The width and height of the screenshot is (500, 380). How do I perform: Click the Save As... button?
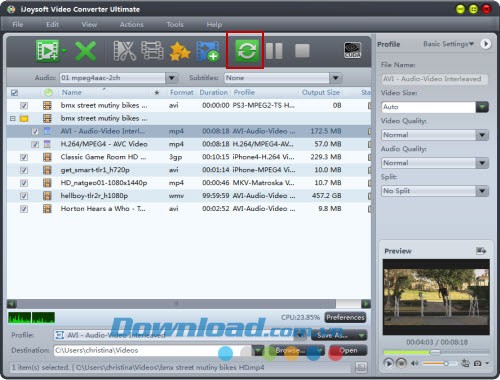[339, 335]
